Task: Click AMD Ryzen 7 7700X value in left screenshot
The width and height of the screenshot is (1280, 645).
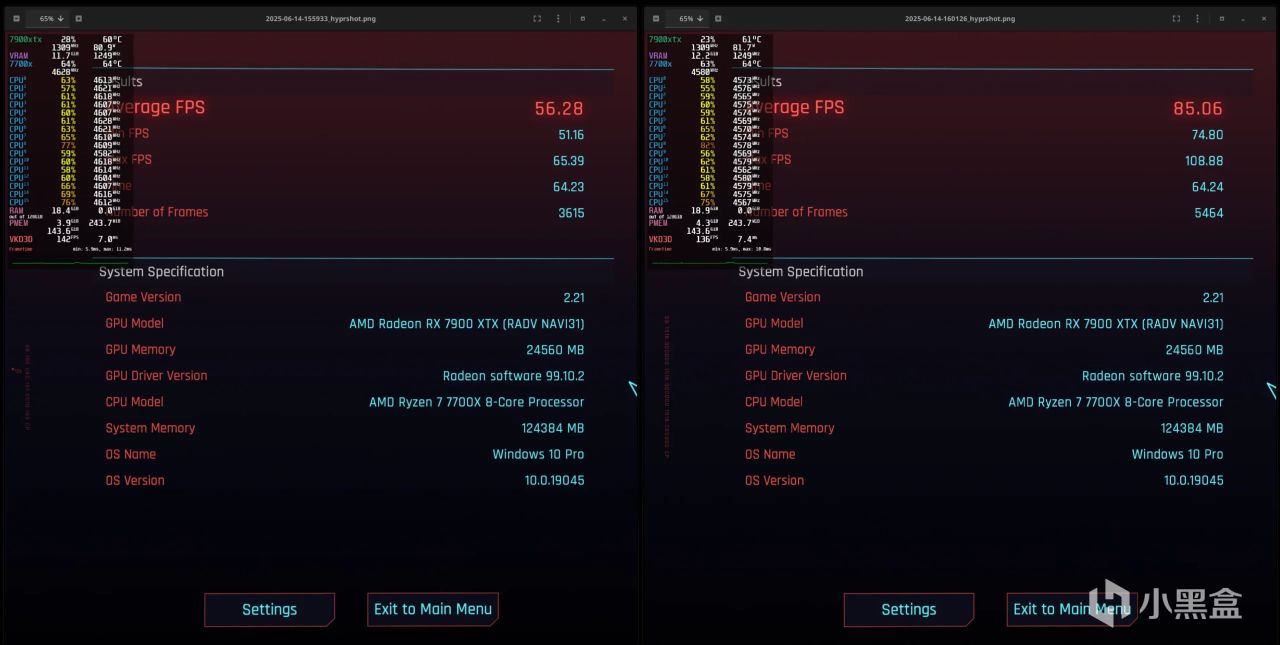Action: coord(477,402)
